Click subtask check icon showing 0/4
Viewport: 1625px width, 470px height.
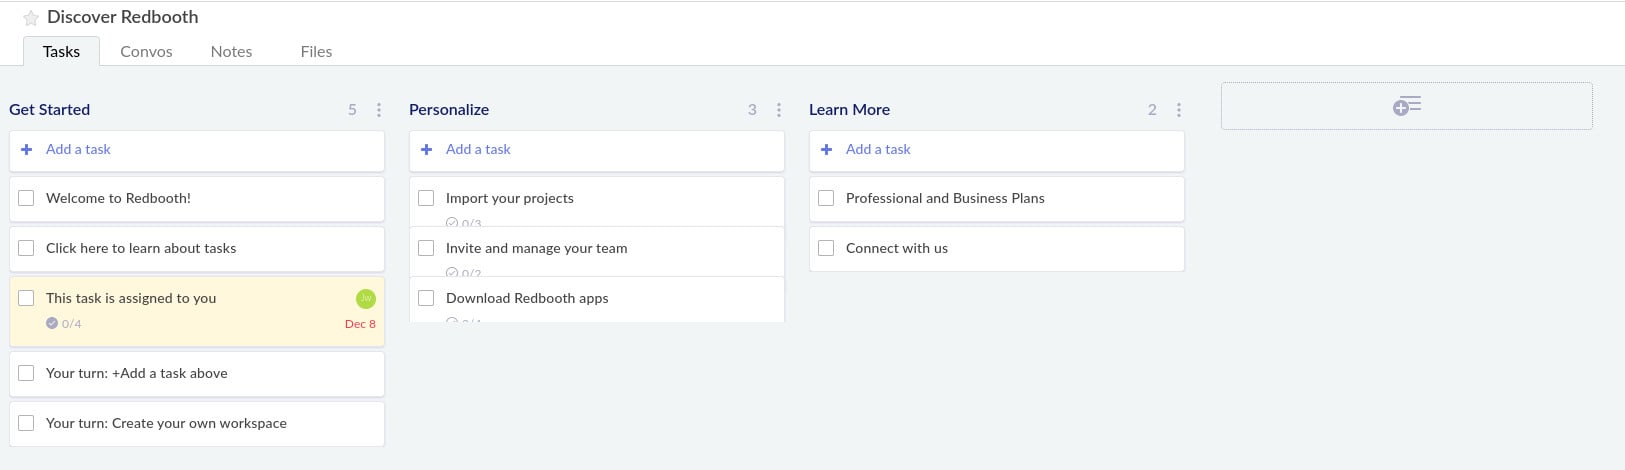coord(52,323)
